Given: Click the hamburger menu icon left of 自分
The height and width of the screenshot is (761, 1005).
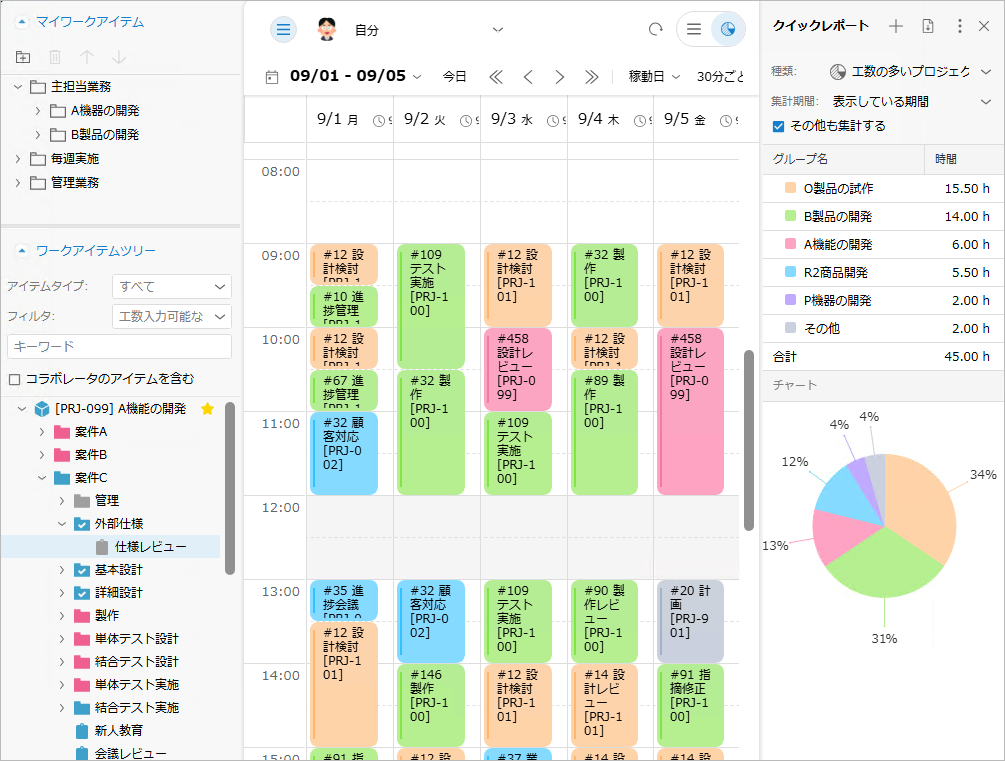Looking at the screenshot, I should [284, 30].
